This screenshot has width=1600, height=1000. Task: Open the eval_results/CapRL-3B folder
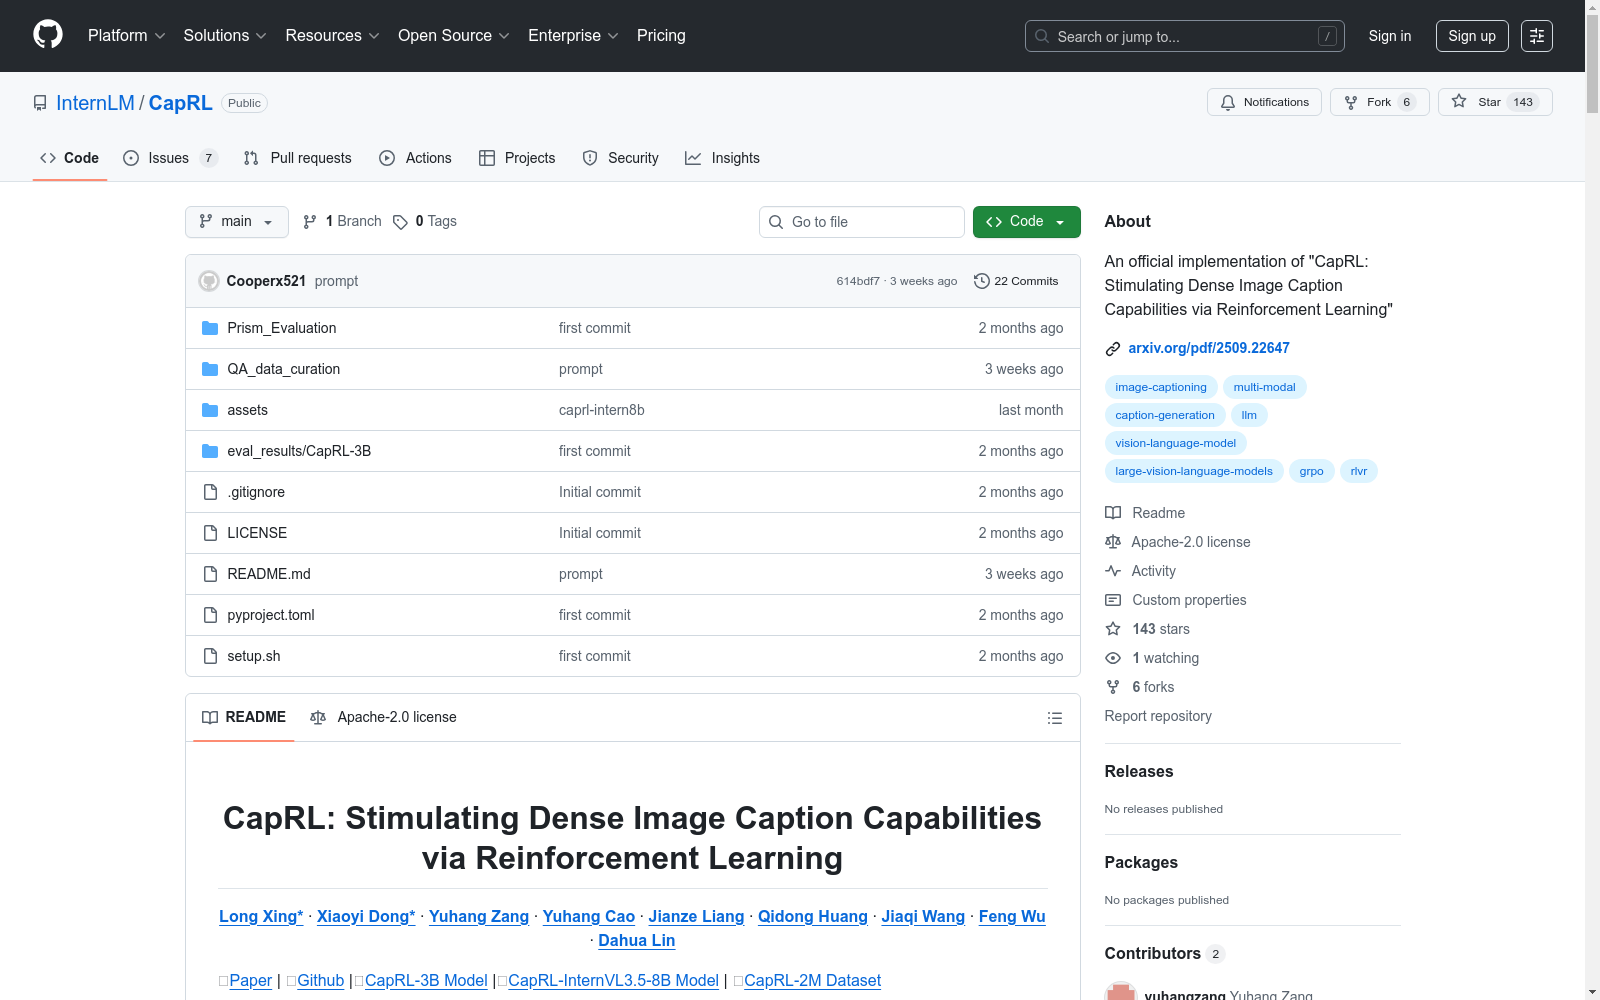pos(299,451)
